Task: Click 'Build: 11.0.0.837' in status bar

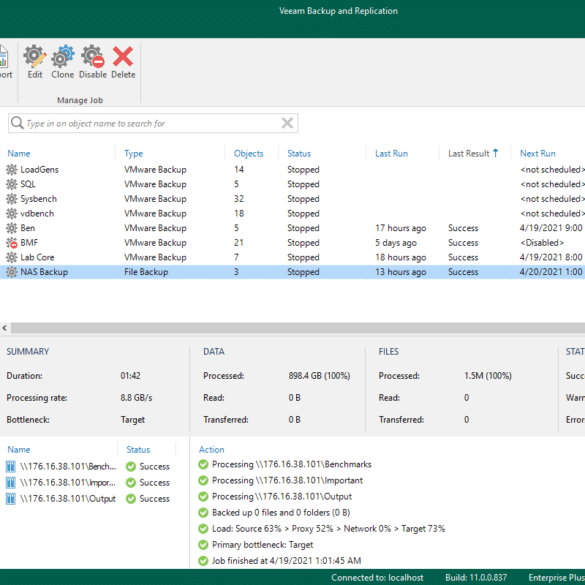Action: point(476,578)
